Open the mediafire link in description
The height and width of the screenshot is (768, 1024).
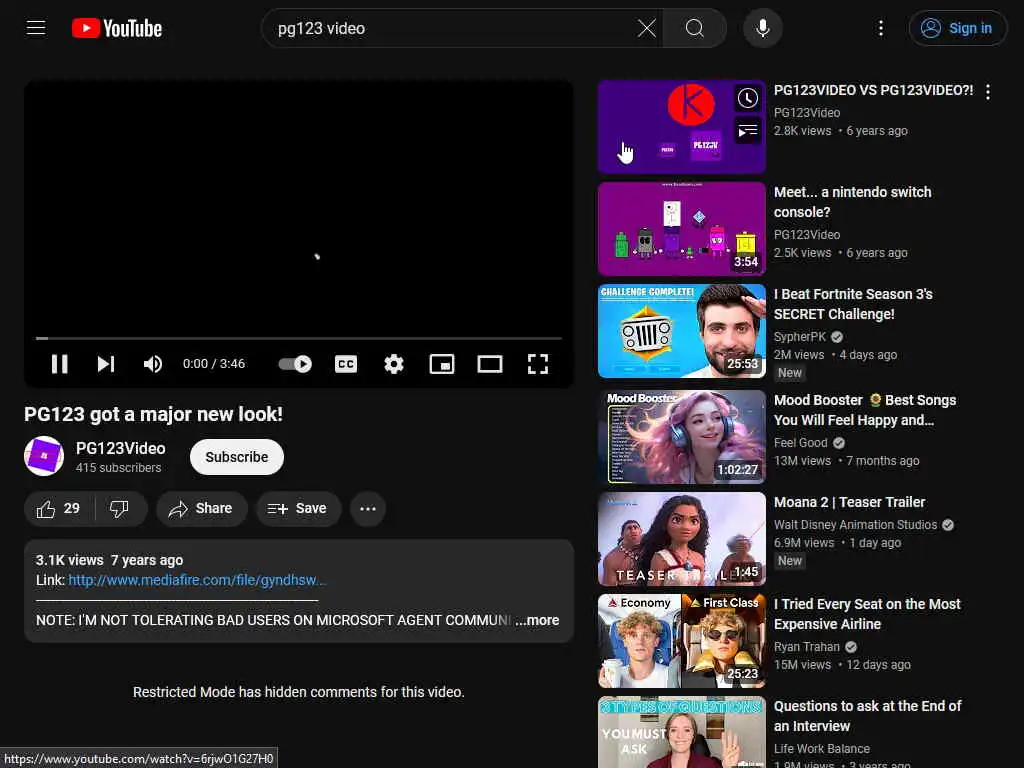tap(197, 580)
